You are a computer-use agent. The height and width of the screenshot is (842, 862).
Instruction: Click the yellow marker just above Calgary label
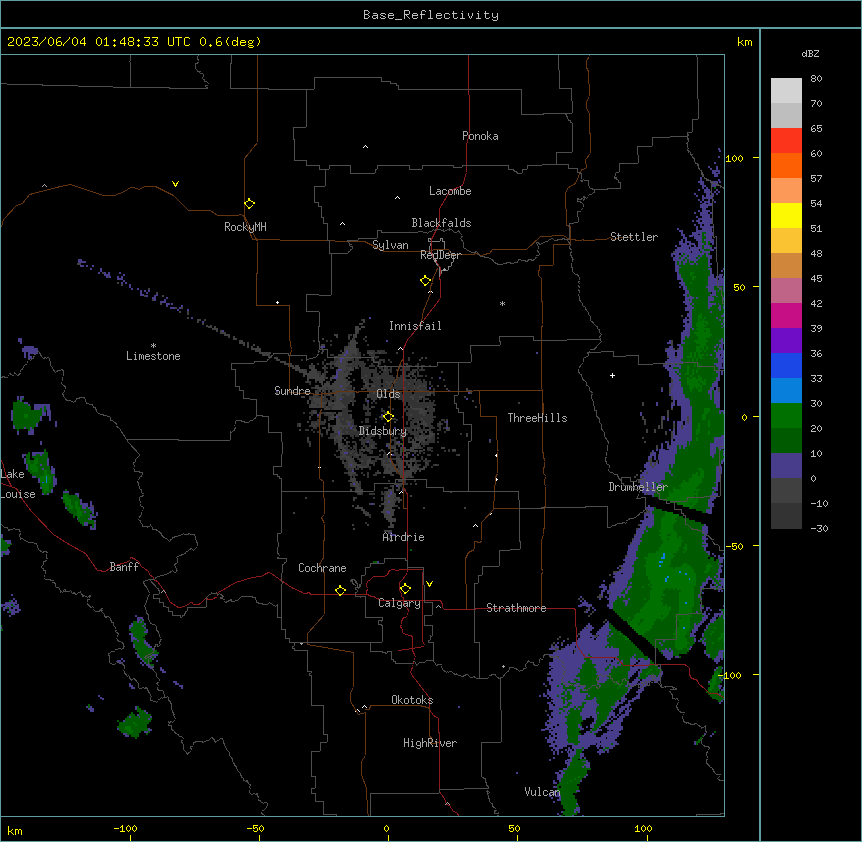pos(405,589)
